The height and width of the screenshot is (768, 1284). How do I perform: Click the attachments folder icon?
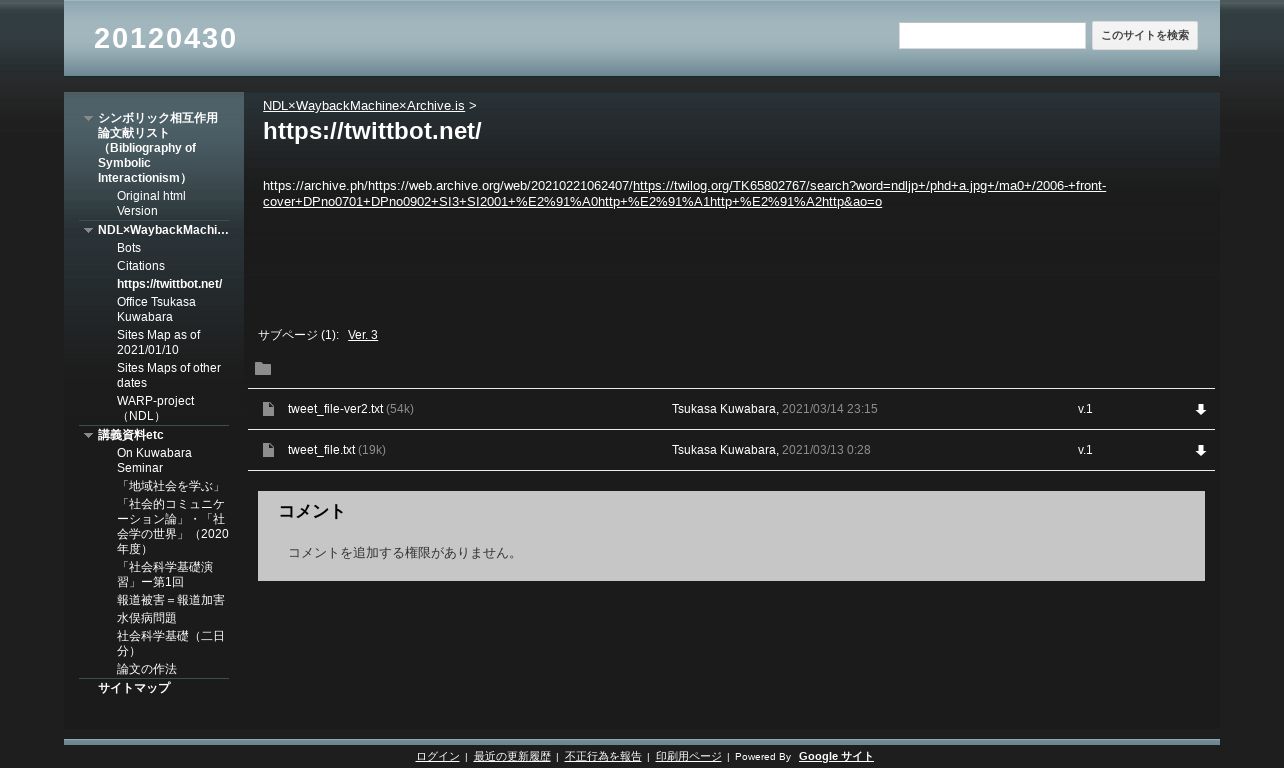click(x=263, y=369)
